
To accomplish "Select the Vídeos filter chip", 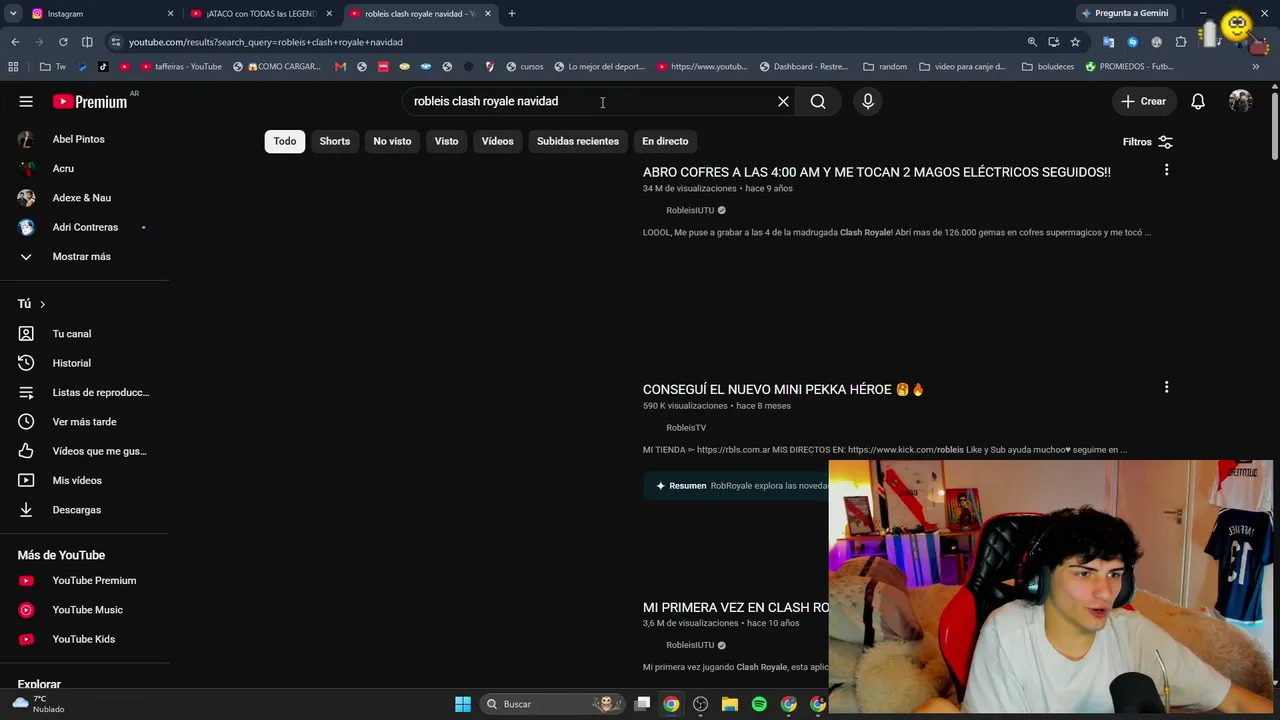I will point(497,141).
